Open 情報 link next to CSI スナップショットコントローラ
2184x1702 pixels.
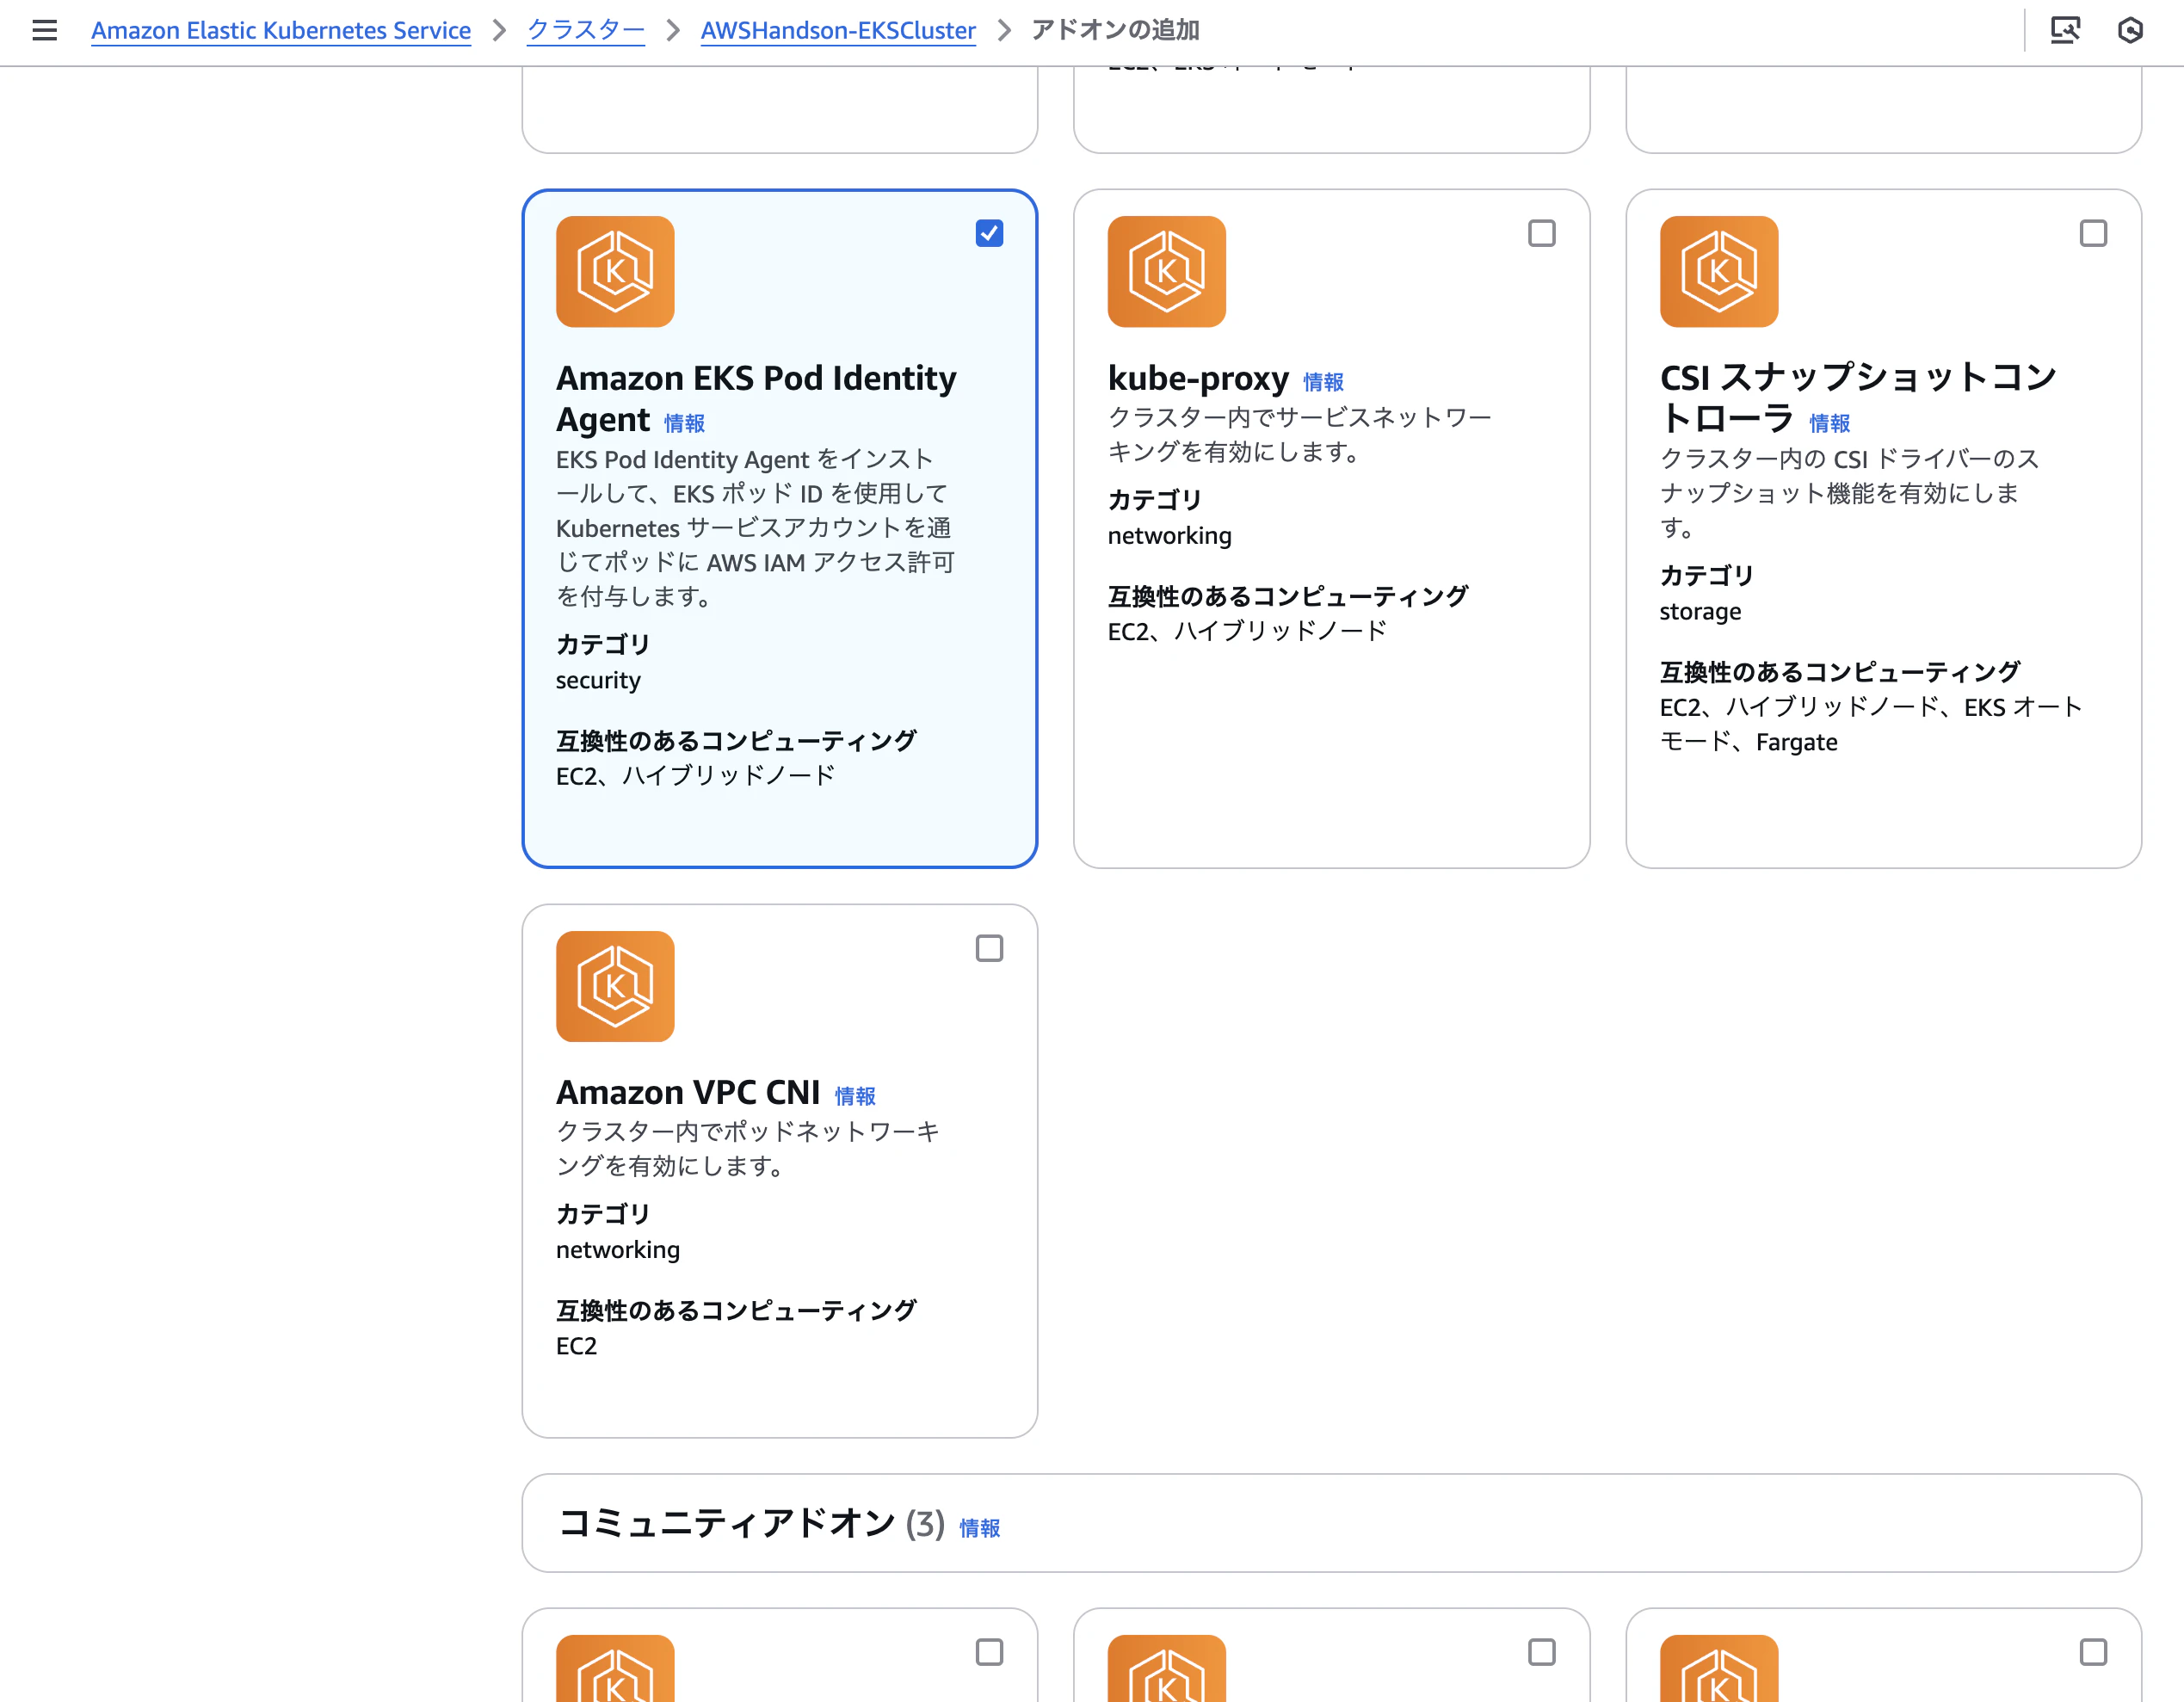[x=1829, y=423]
